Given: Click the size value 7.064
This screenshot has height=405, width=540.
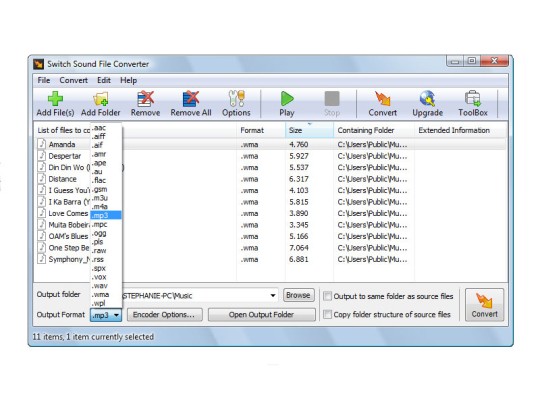Looking at the screenshot, I should [x=299, y=248].
